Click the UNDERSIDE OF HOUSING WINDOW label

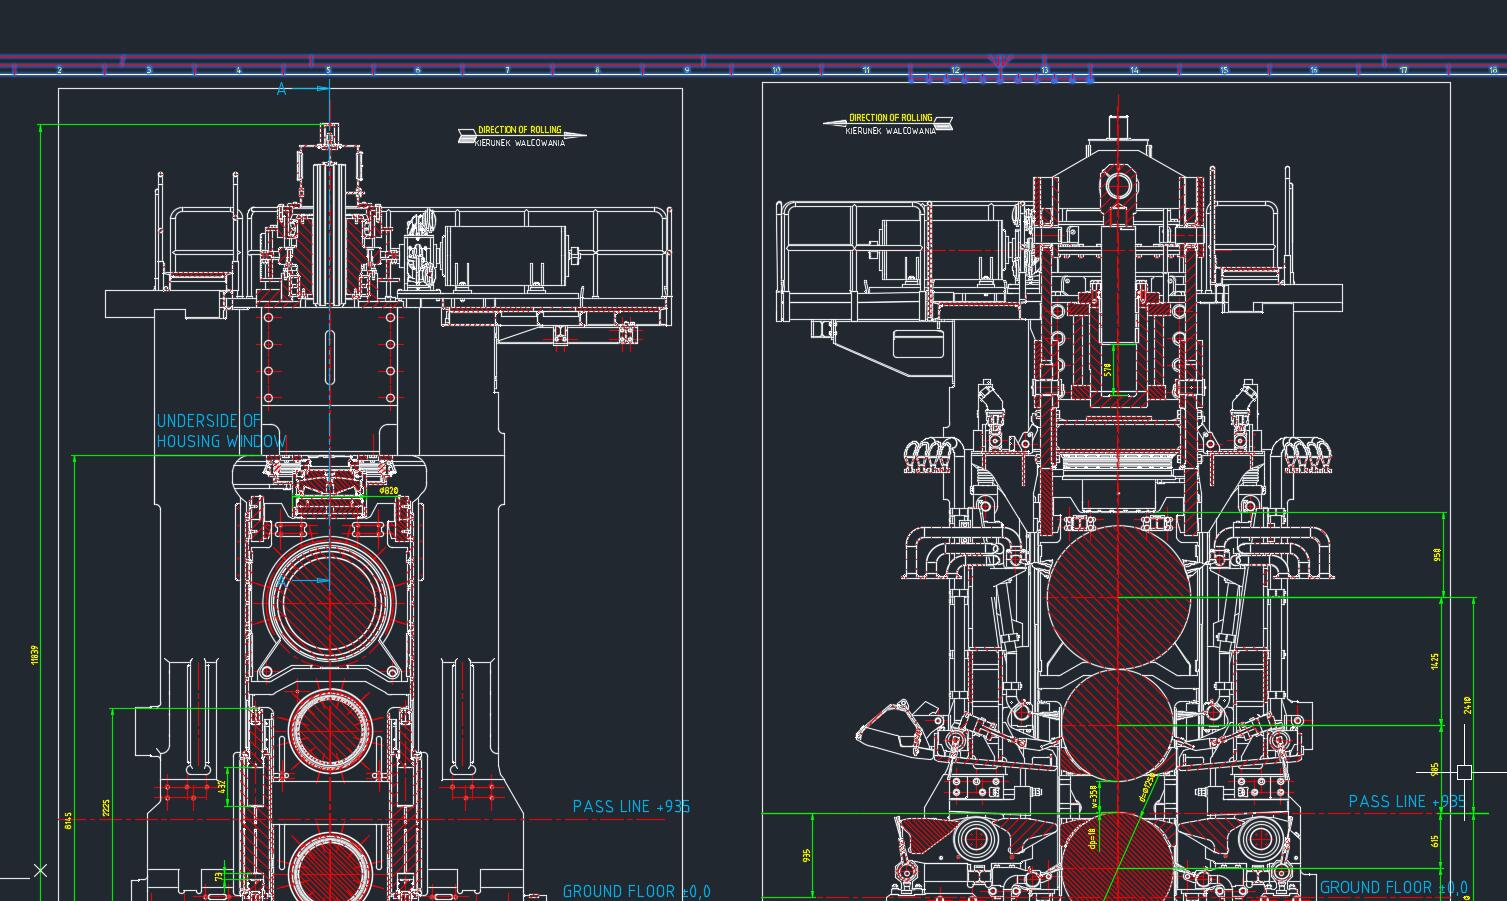pos(220,431)
